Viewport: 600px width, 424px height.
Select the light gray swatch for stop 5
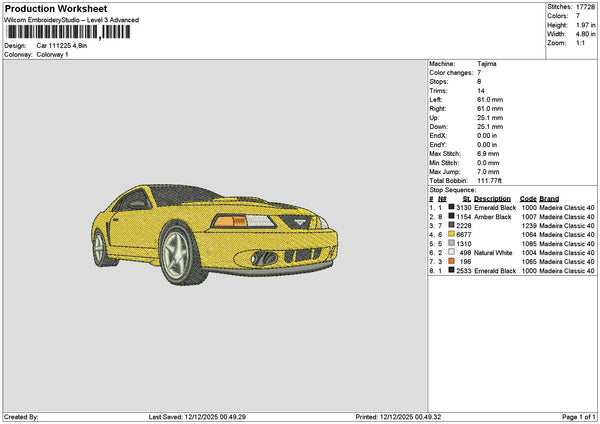pos(451,243)
